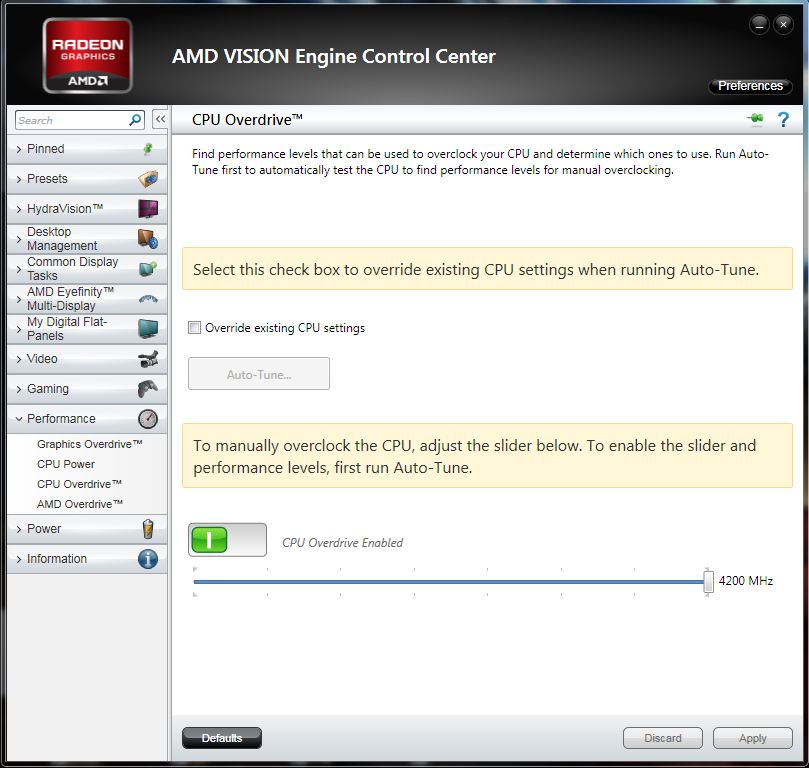Click the Video camcorder icon

(148, 359)
